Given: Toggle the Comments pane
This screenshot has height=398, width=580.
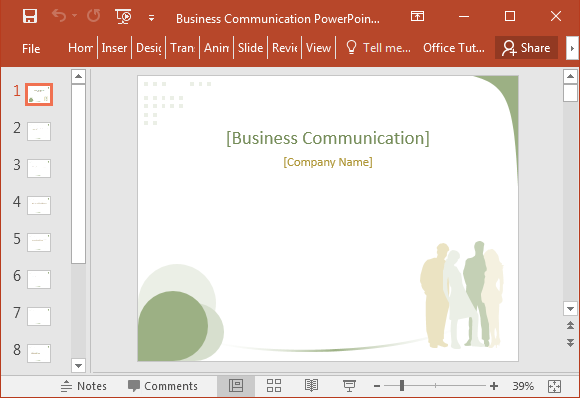Looking at the screenshot, I should (x=163, y=386).
